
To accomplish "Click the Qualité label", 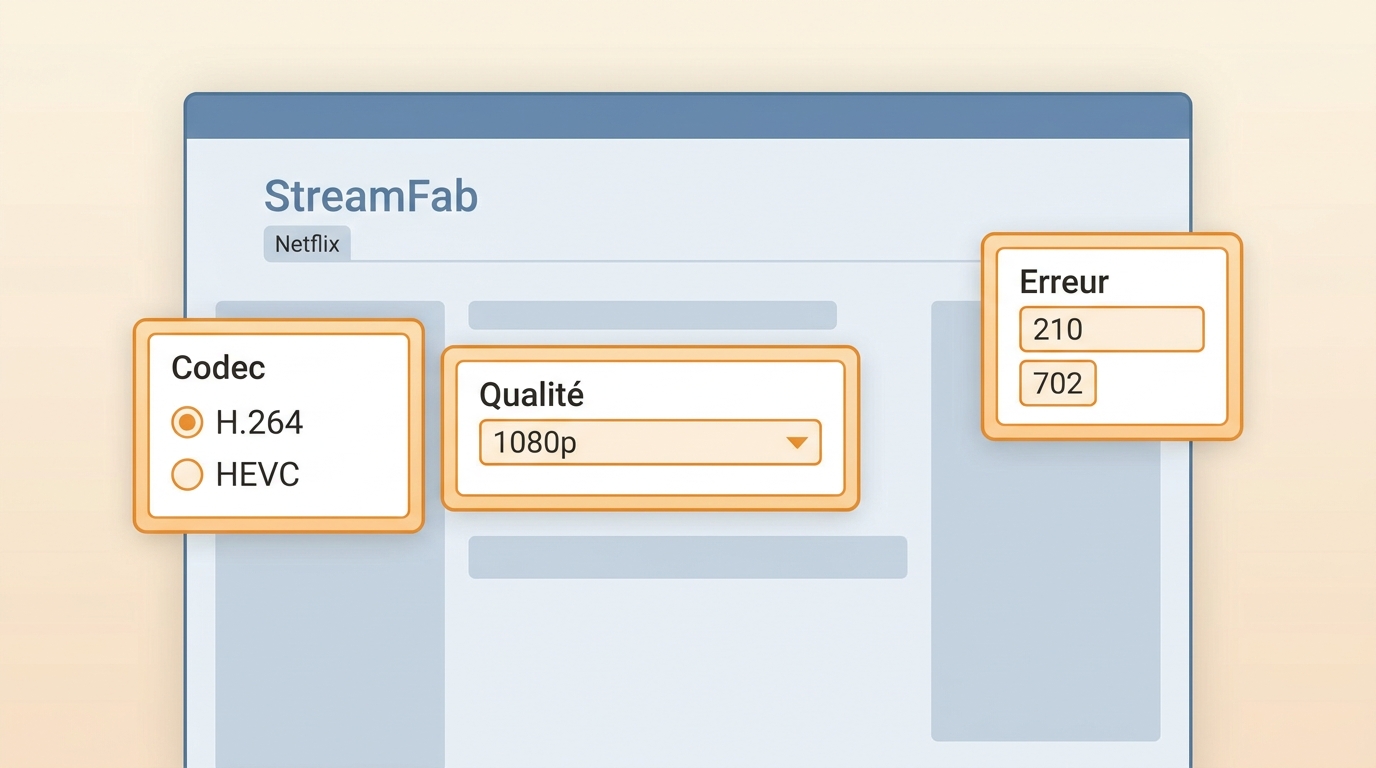I will click(x=531, y=394).
